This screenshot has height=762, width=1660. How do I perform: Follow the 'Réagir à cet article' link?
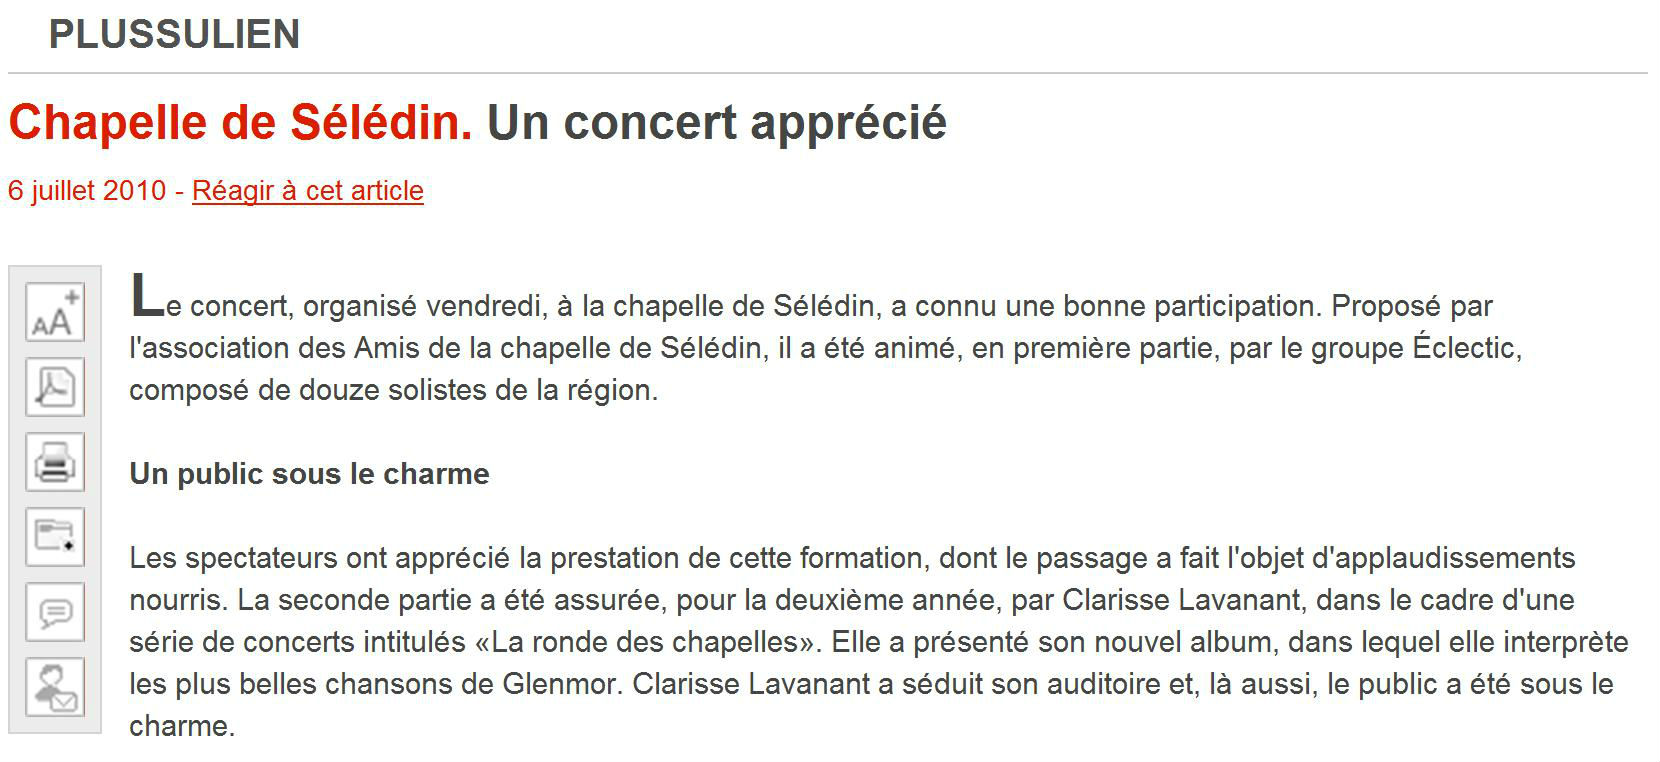[x=308, y=191]
